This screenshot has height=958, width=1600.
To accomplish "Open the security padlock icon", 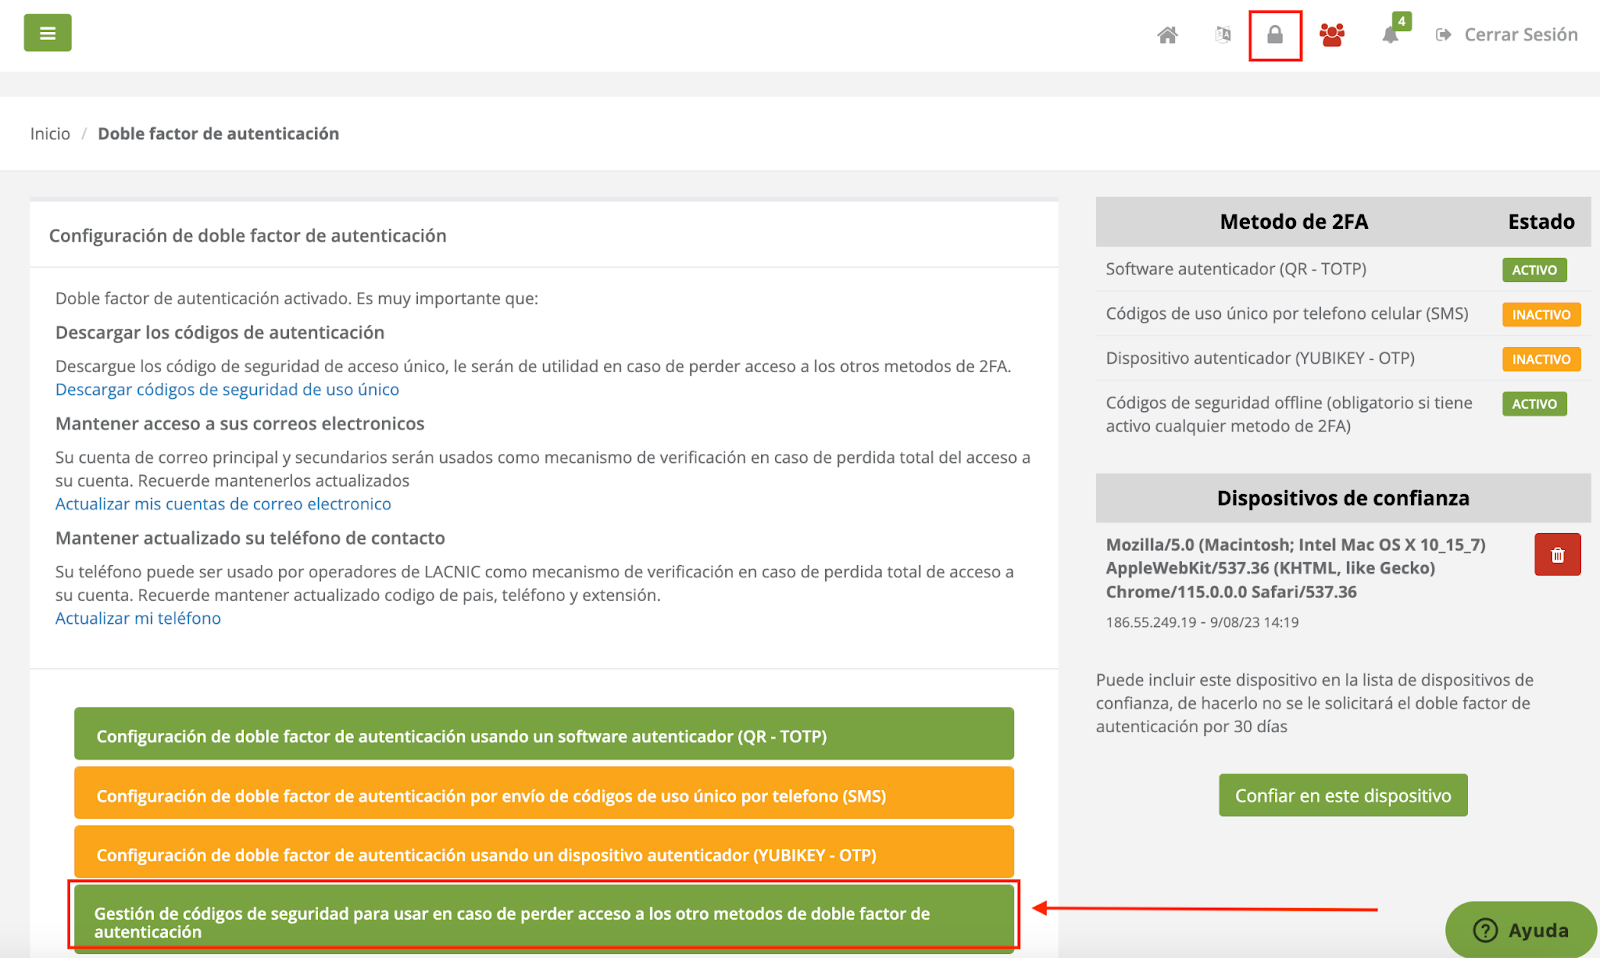I will point(1275,35).
